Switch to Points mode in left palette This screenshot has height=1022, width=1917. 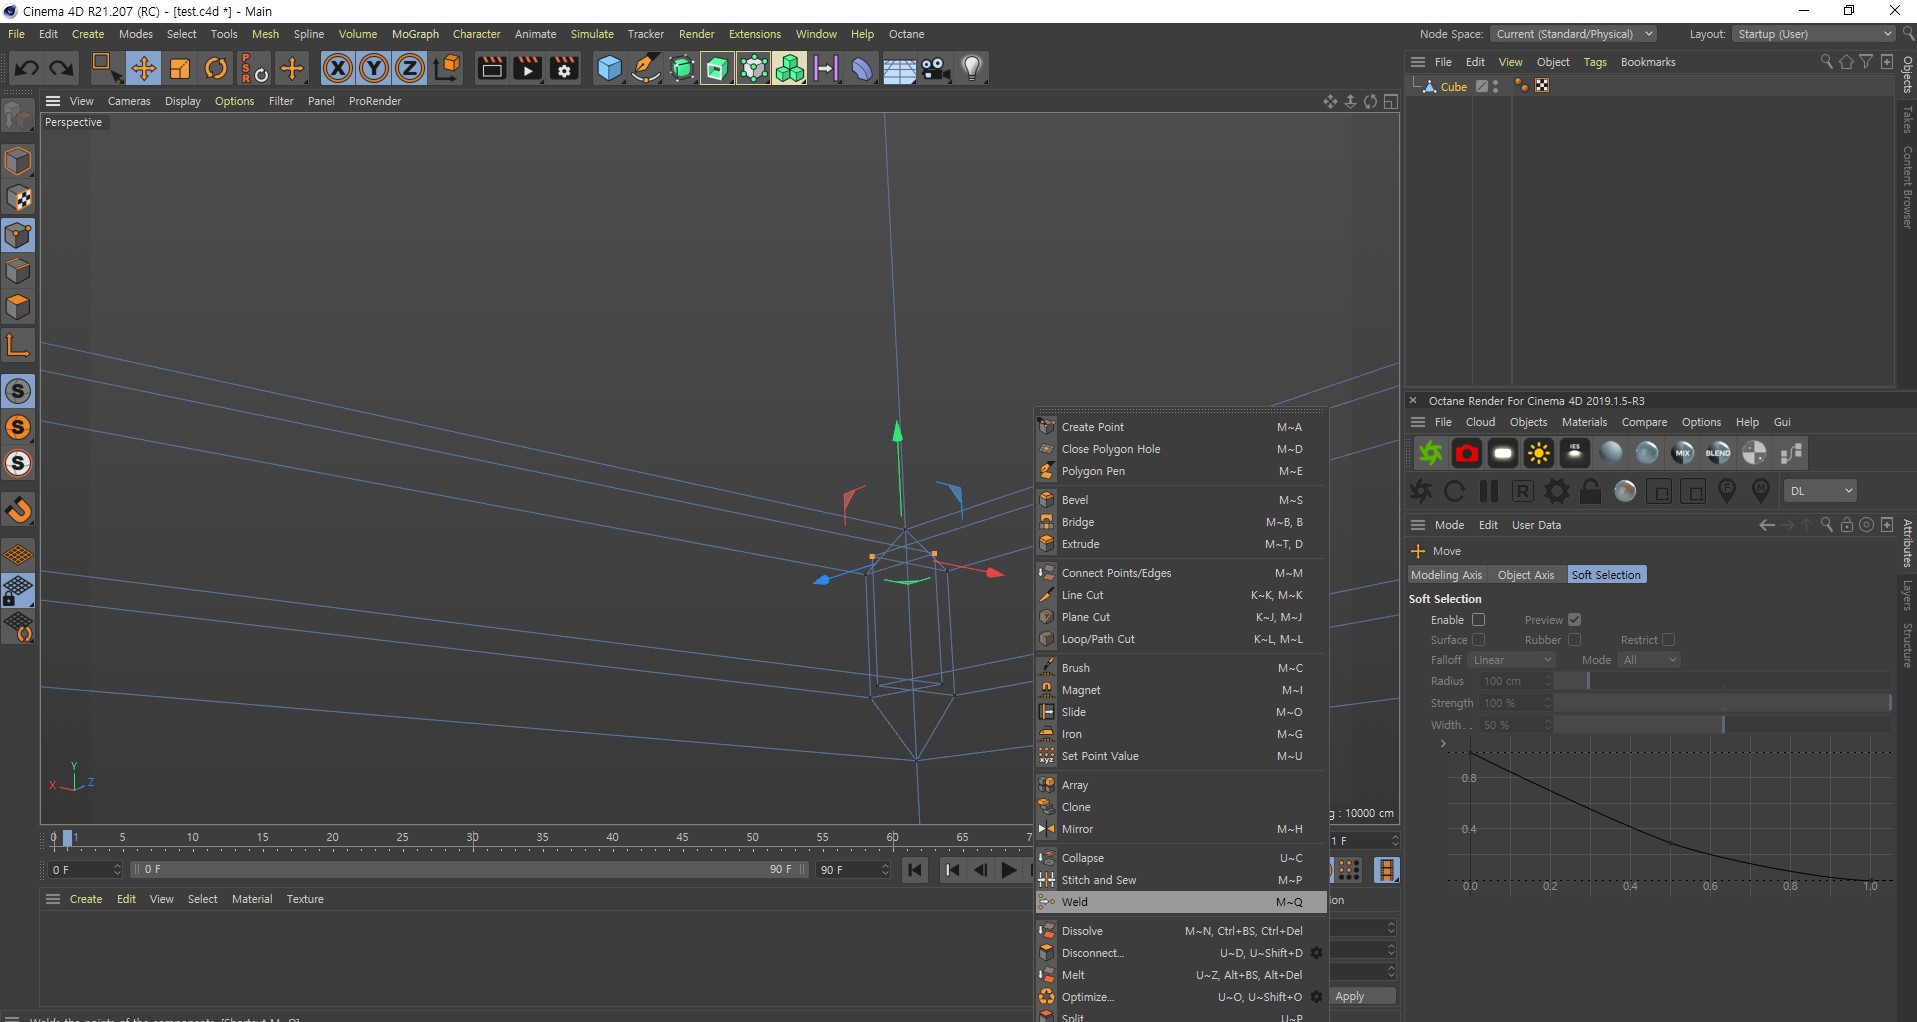tap(18, 235)
